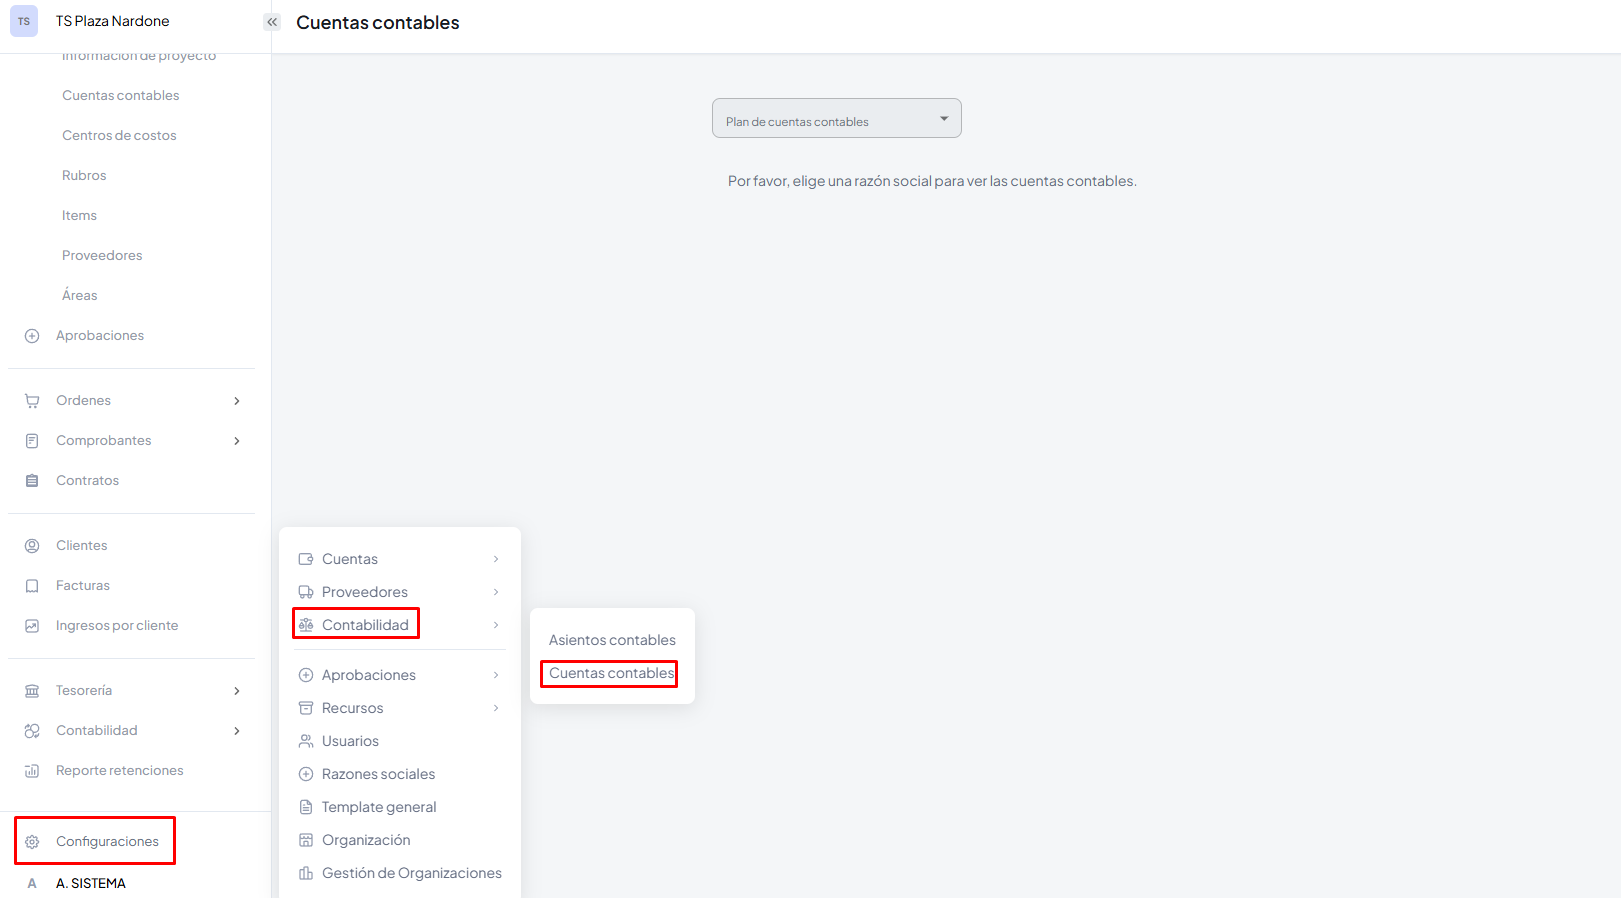1621x898 pixels.
Task: Click the Usuarios people icon in popup menu
Action: click(306, 741)
